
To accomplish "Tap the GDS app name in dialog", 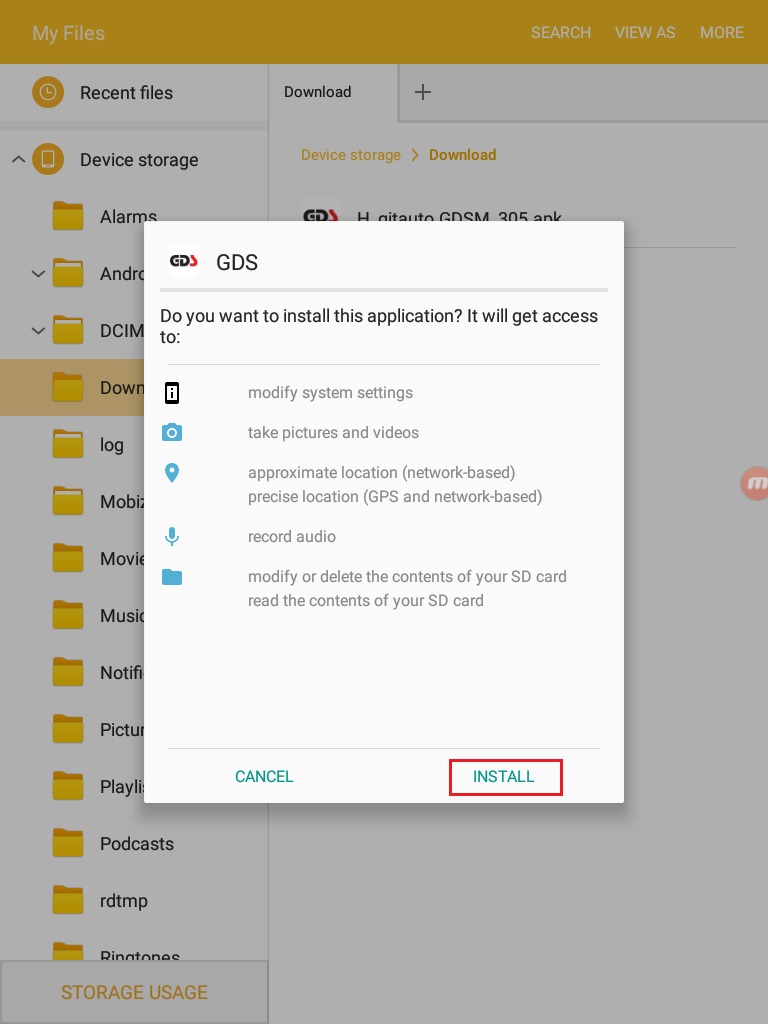I will coord(237,262).
